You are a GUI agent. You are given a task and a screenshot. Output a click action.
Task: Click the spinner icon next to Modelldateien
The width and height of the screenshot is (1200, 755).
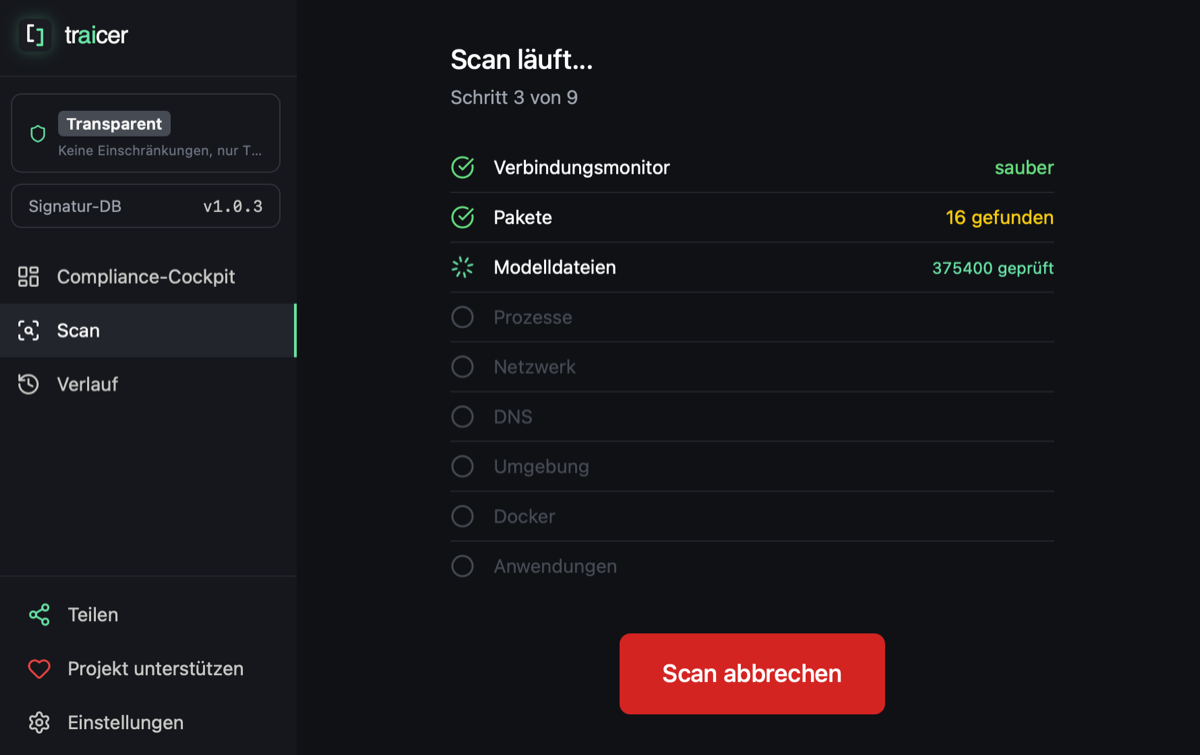coord(462,267)
